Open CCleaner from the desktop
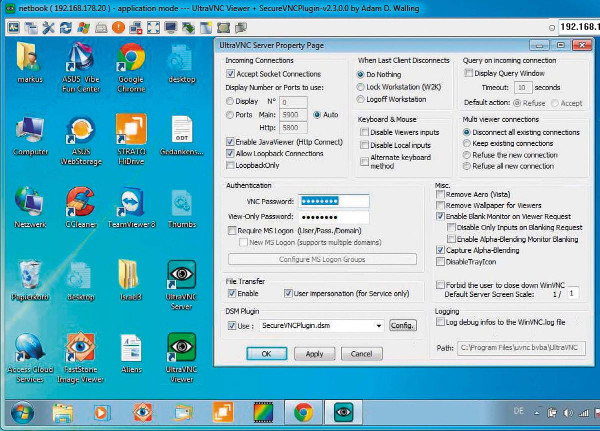600x431 pixels. coord(80,205)
